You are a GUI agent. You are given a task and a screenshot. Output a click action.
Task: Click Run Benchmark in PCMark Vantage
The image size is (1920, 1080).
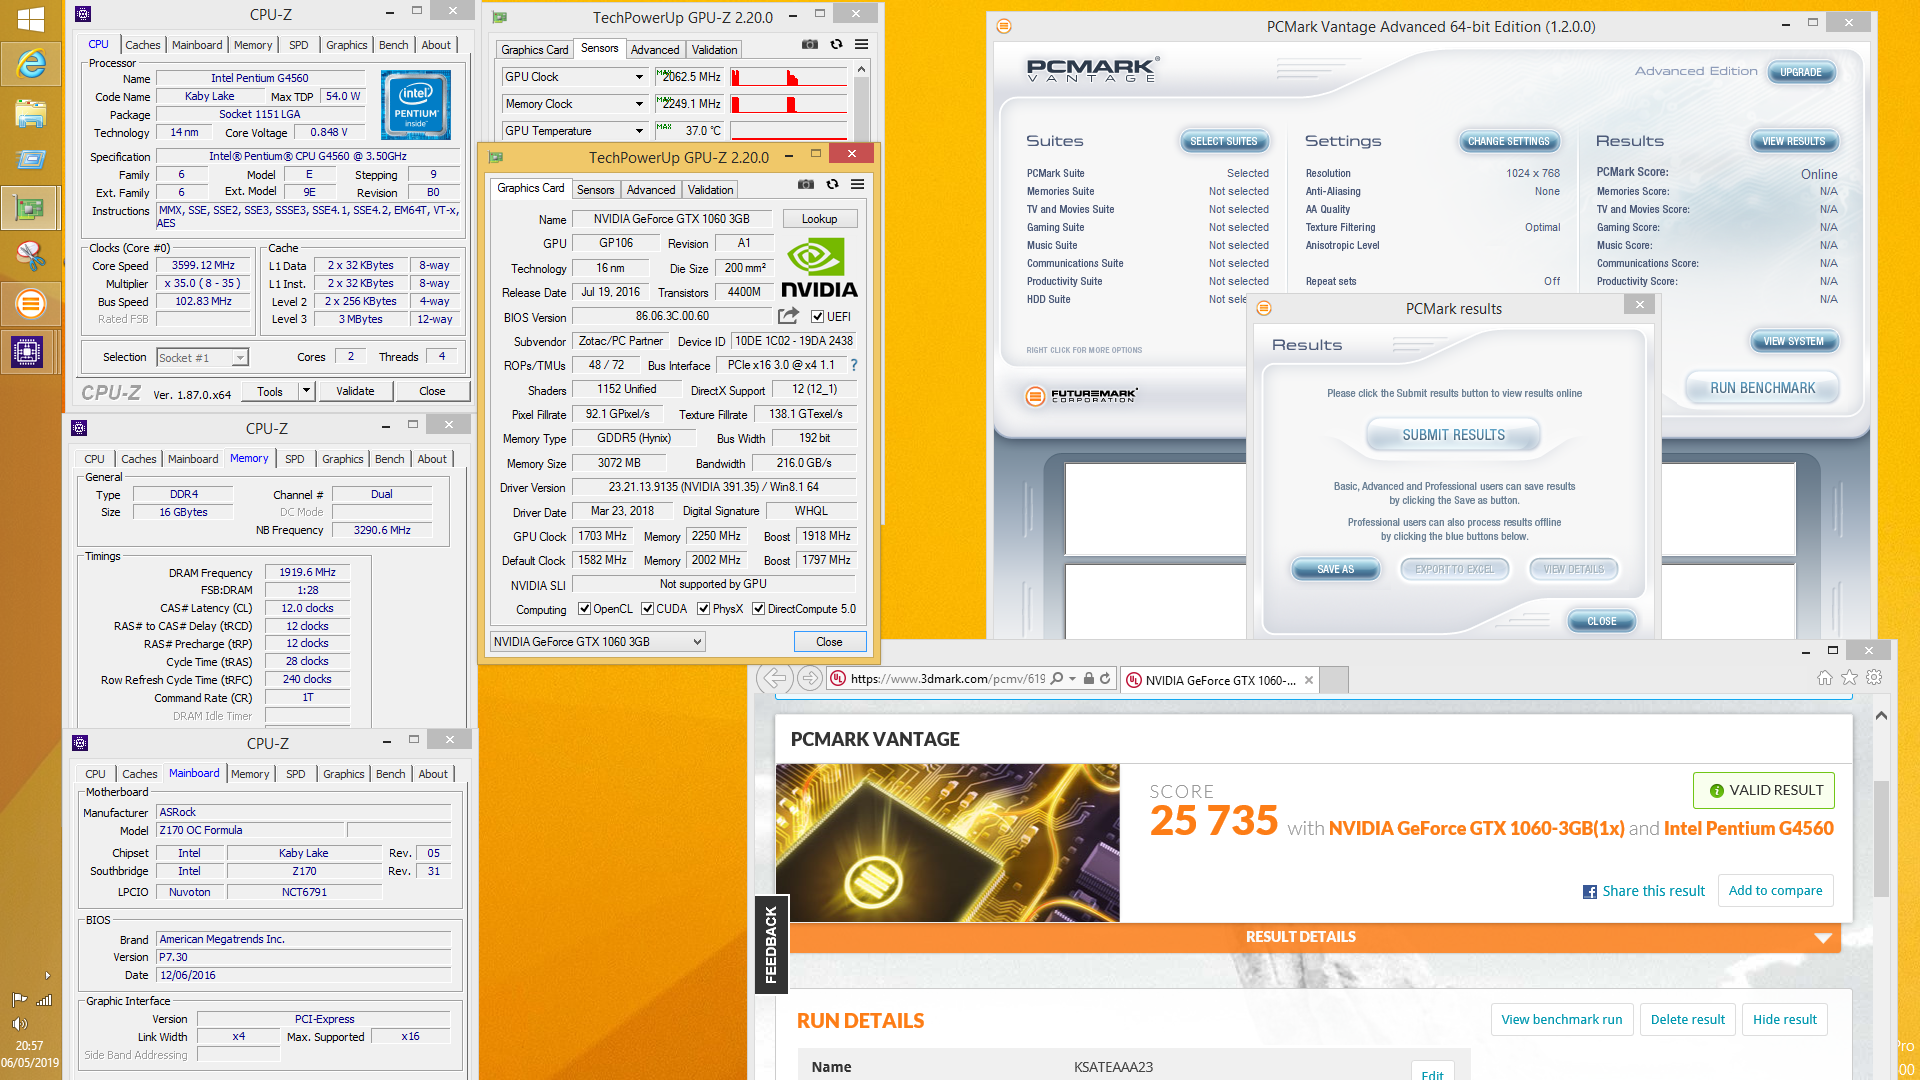click(1762, 388)
